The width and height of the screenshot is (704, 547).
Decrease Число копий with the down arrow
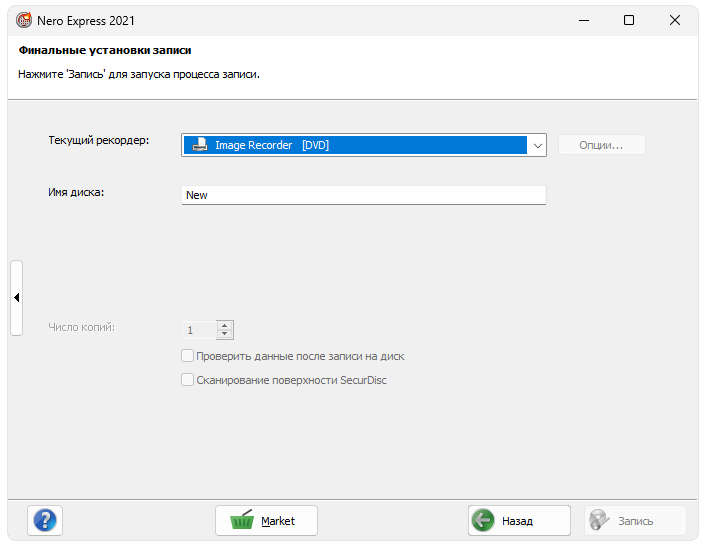coord(224,334)
